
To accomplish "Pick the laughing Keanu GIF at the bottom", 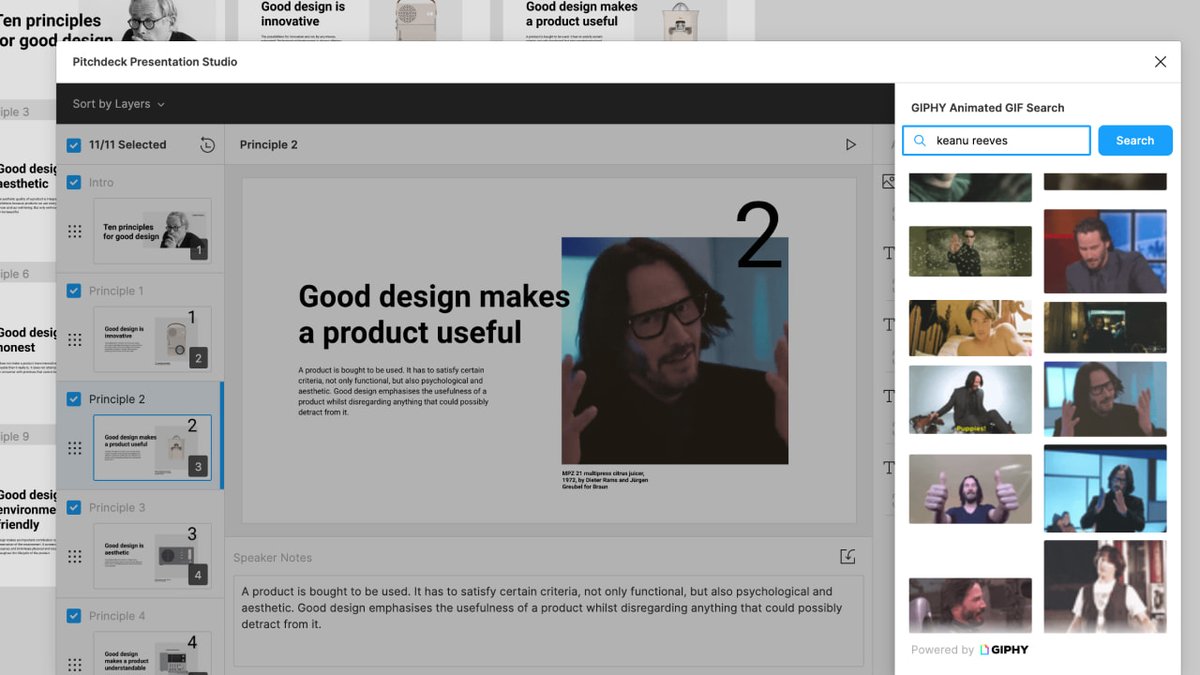I will [x=970, y=605].
